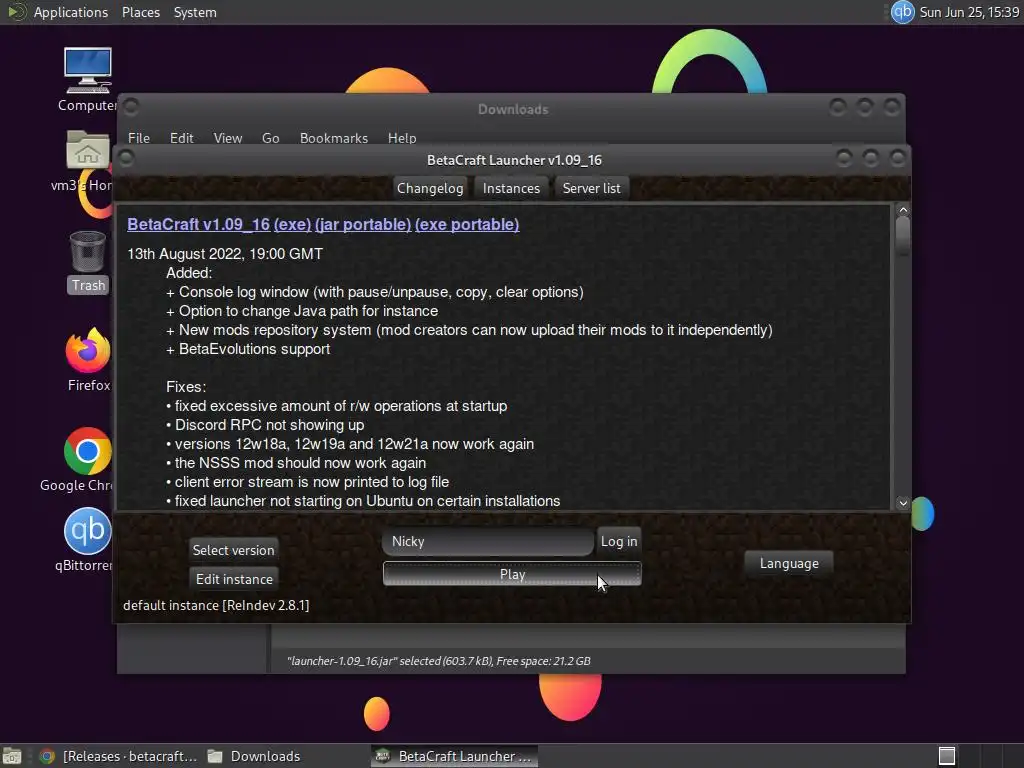Click the launcher not starting on Ubuntu line
The width and height of the screenshot is (1024, 768).
pyautogui.click(x=363, y=500)
